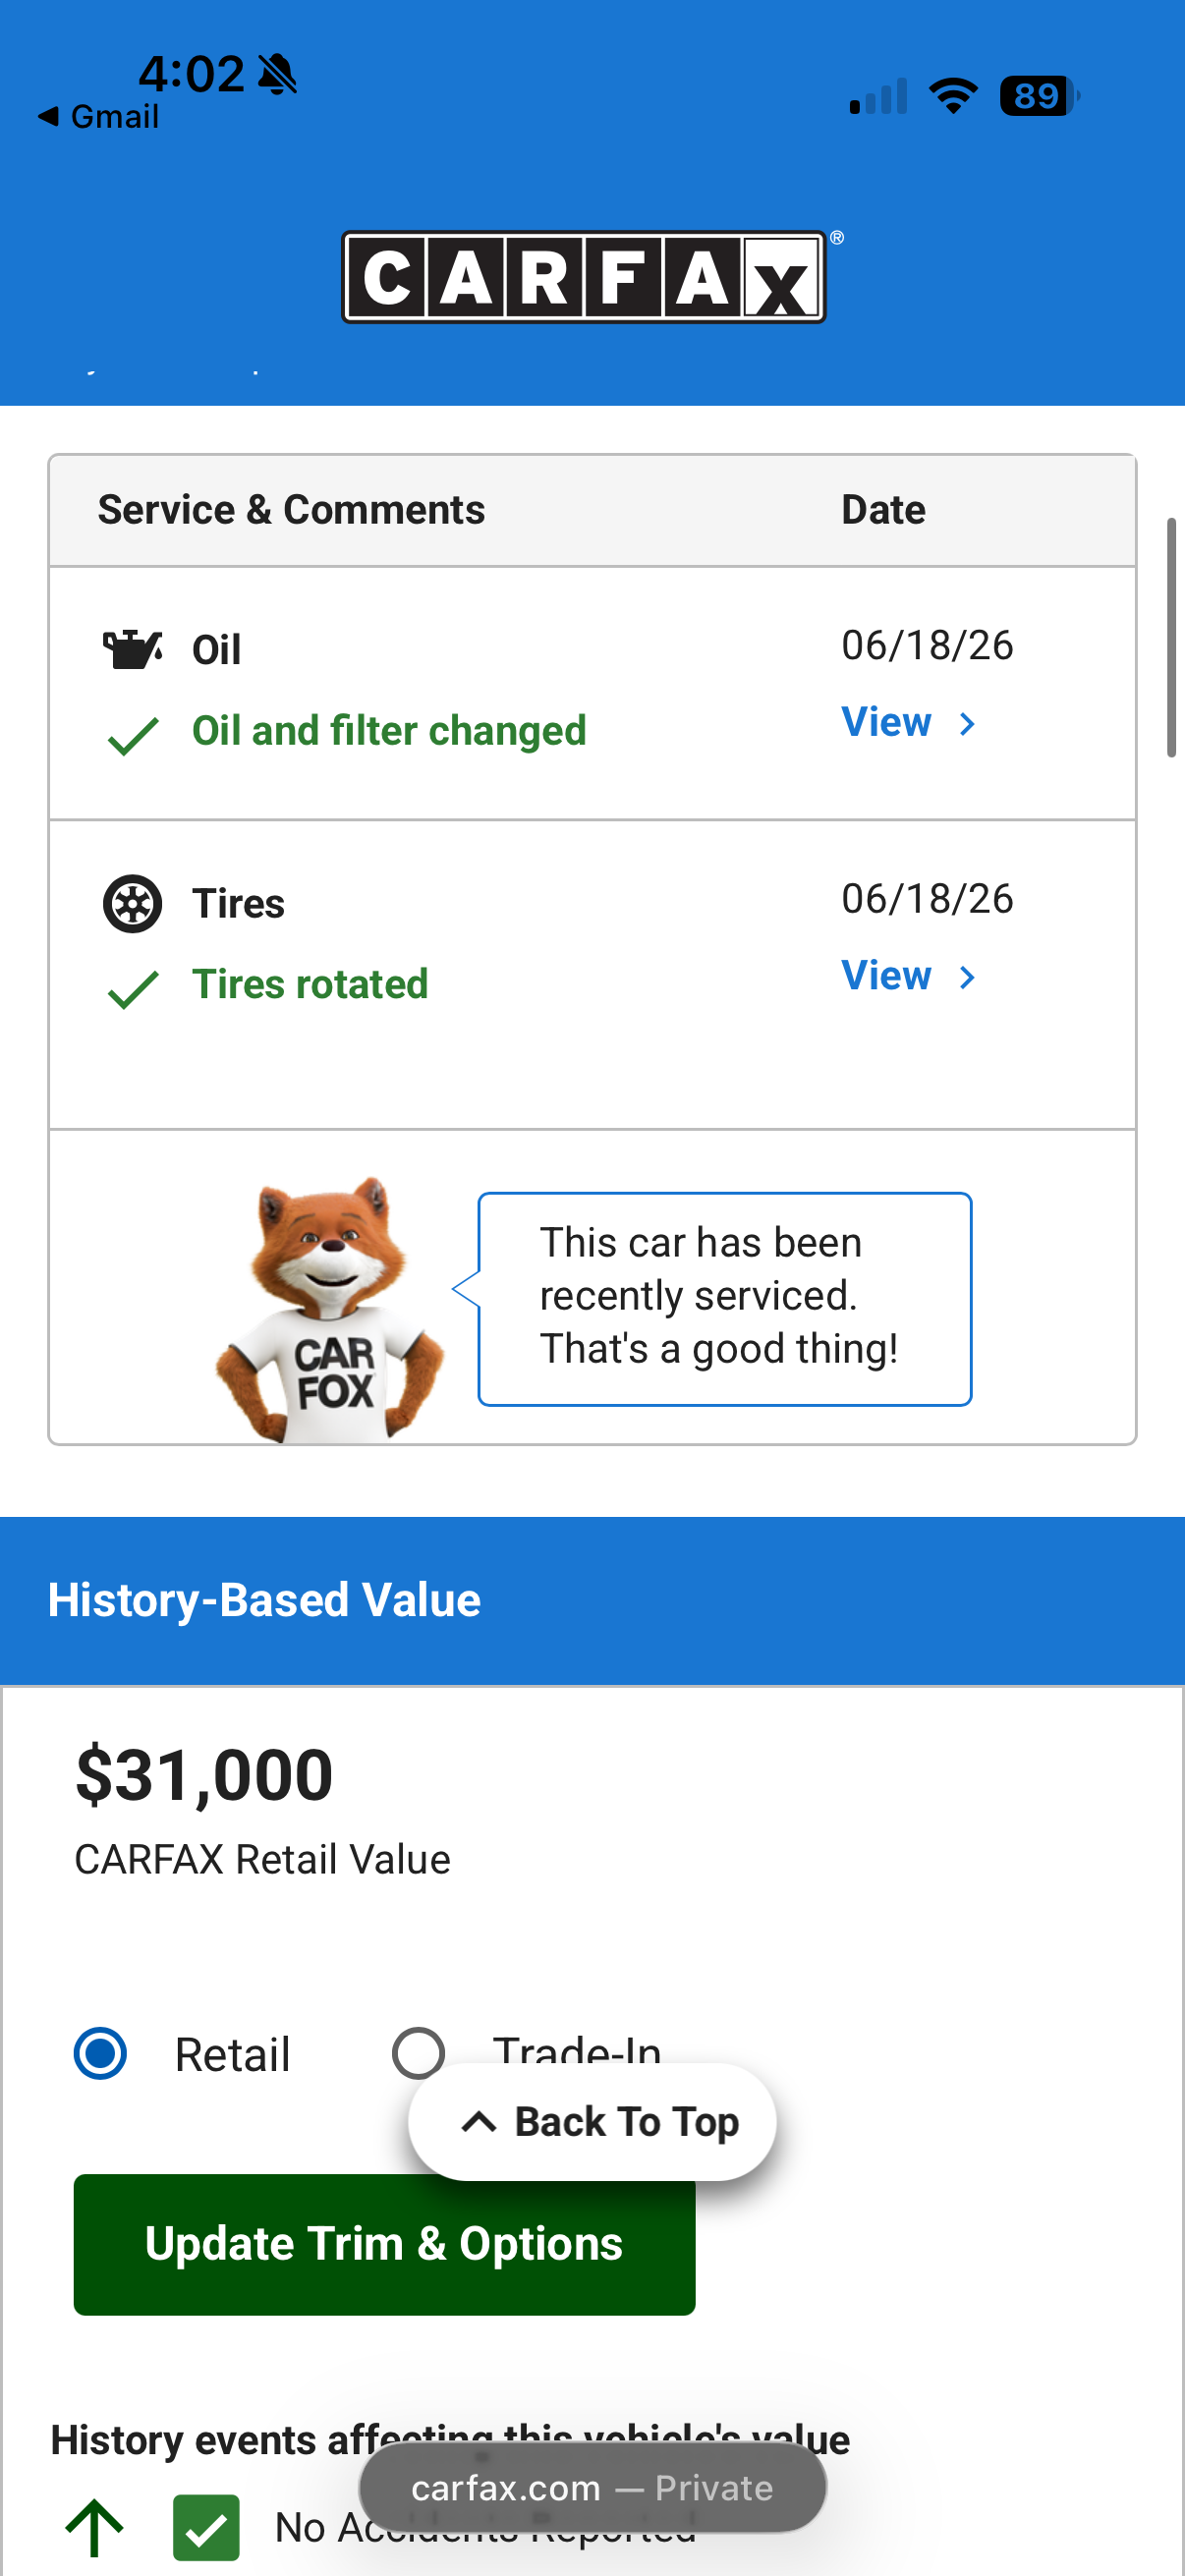This screenshot has width=1185, height=2576.
Task: Click the oil can icon
Action: (x=132, y=650)
